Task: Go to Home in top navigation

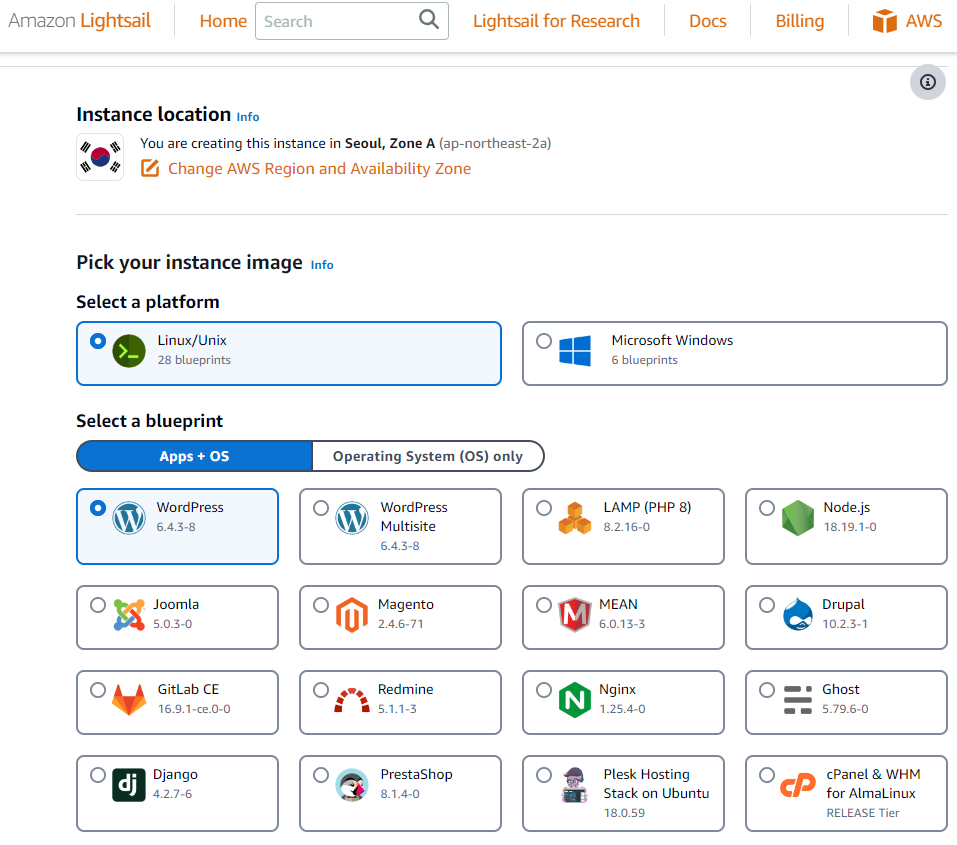Action: pyautogui.click(x=223, y=21)
